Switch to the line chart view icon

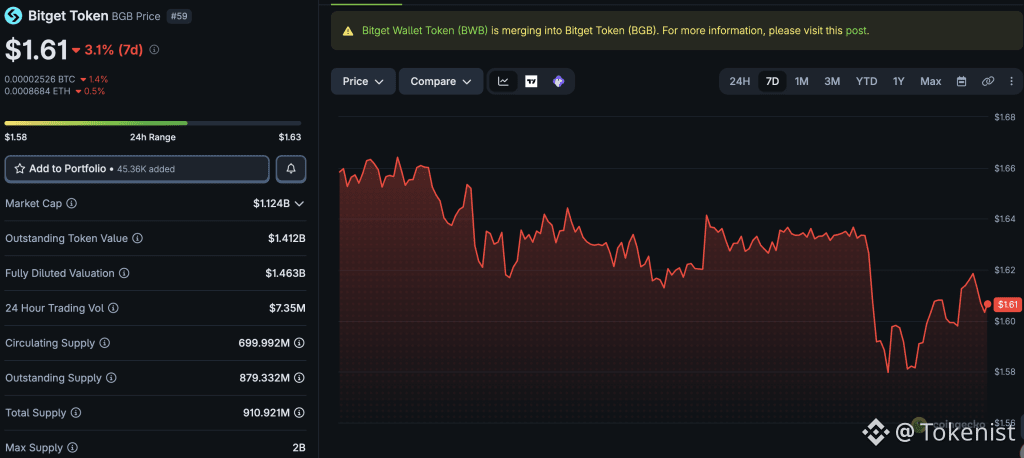(x=504, y=81)
